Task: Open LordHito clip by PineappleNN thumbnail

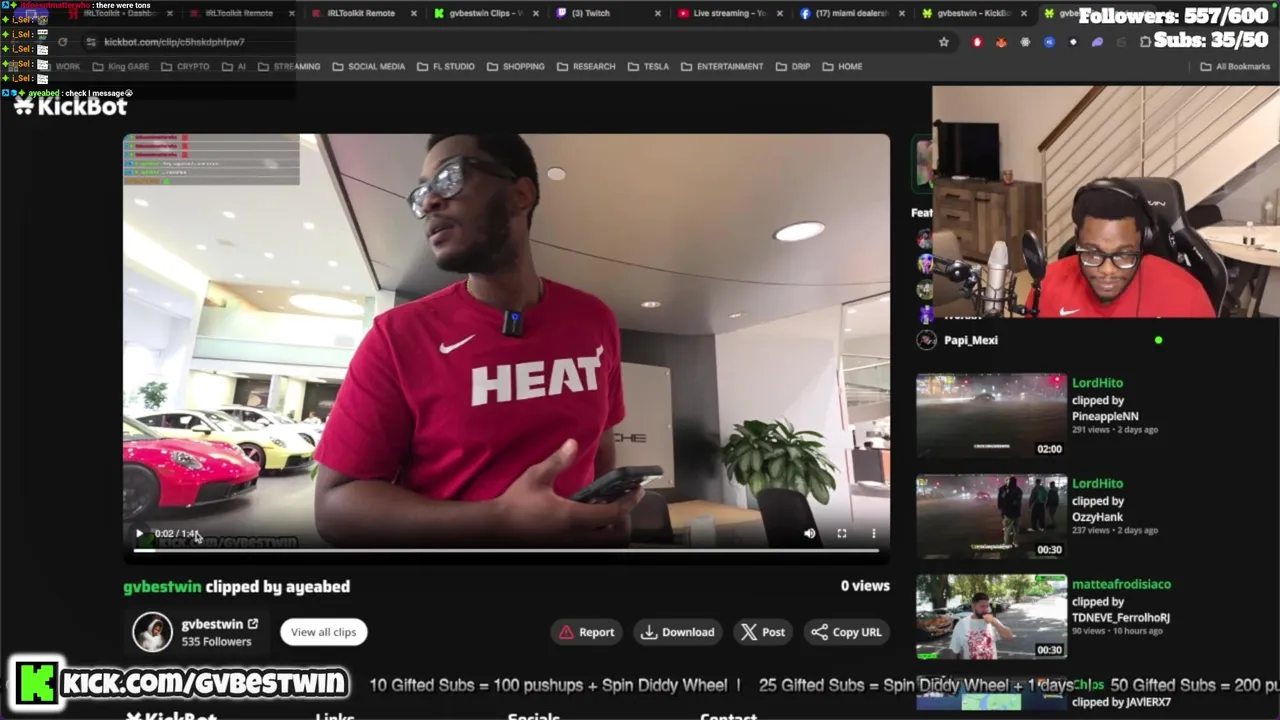Action: coord(991,416)
